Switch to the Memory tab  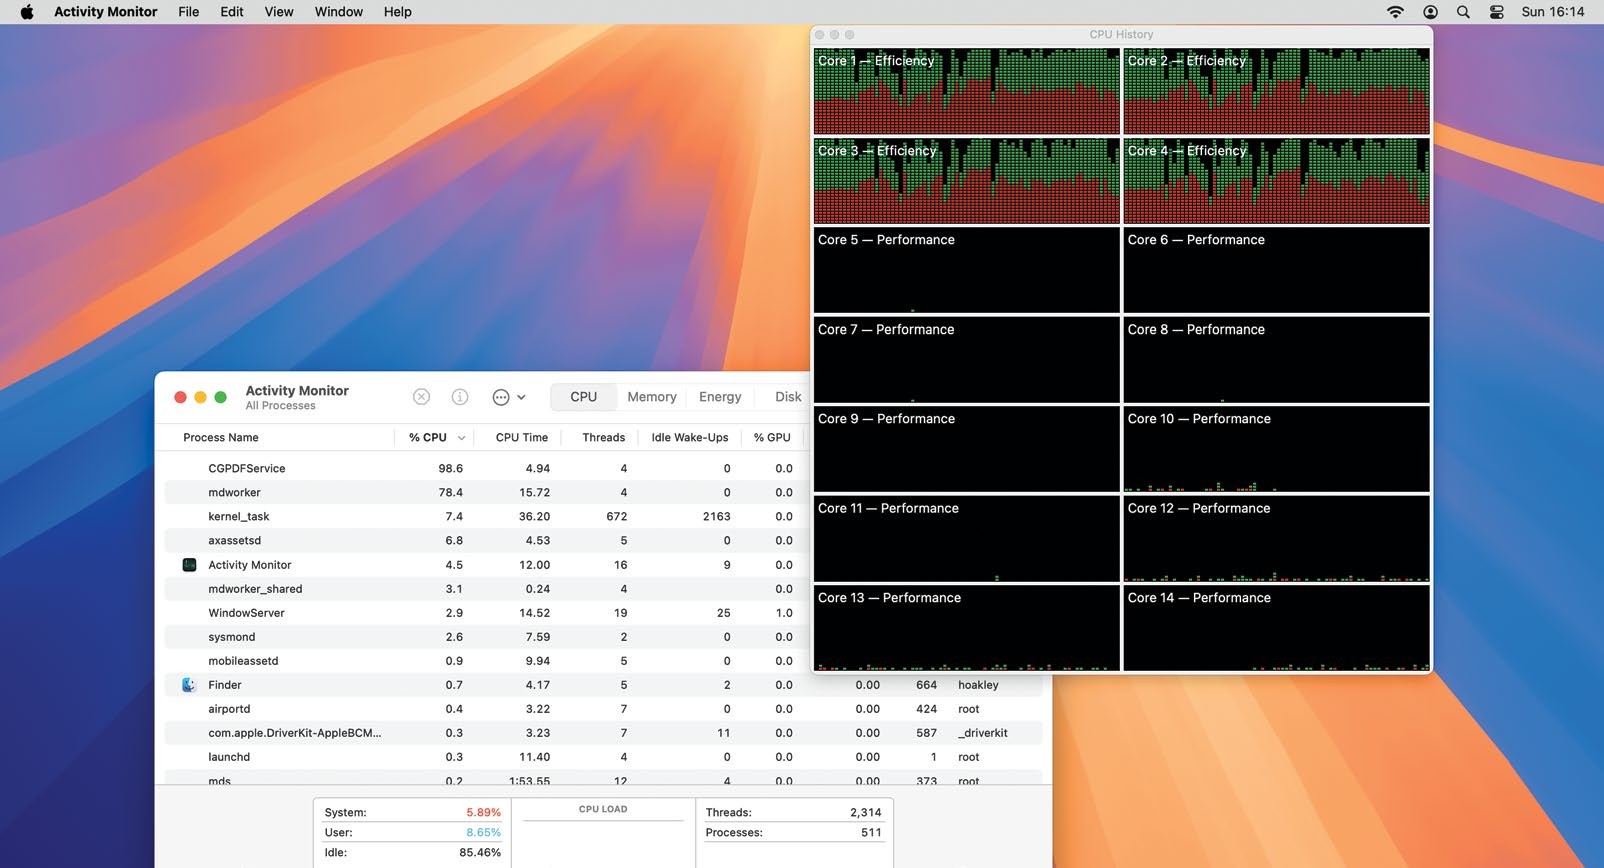tap(652, 397)
